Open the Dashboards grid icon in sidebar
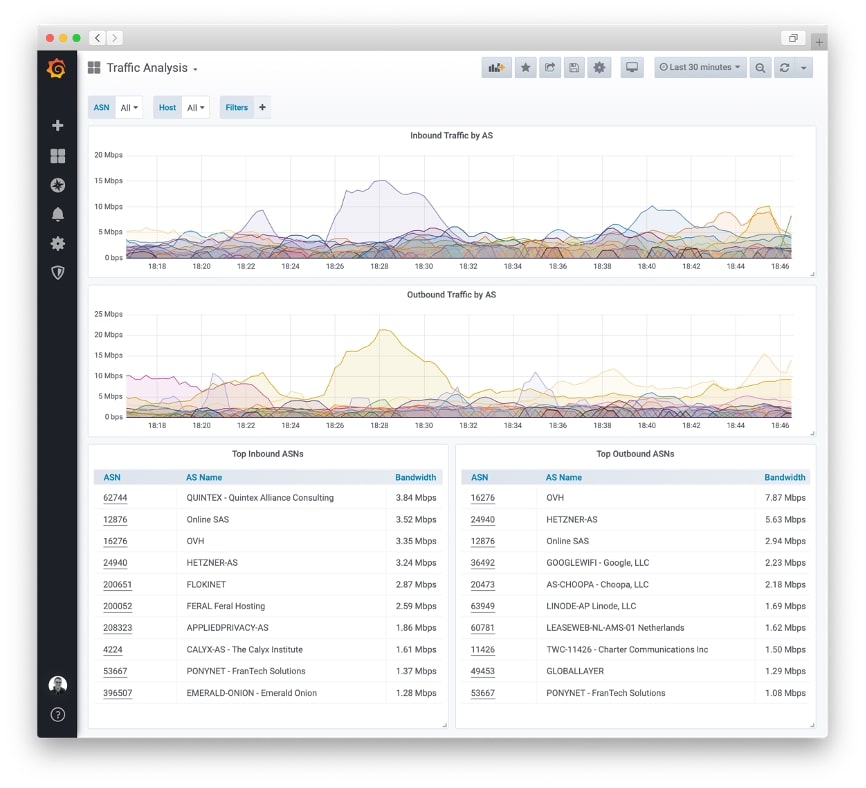 57,156
